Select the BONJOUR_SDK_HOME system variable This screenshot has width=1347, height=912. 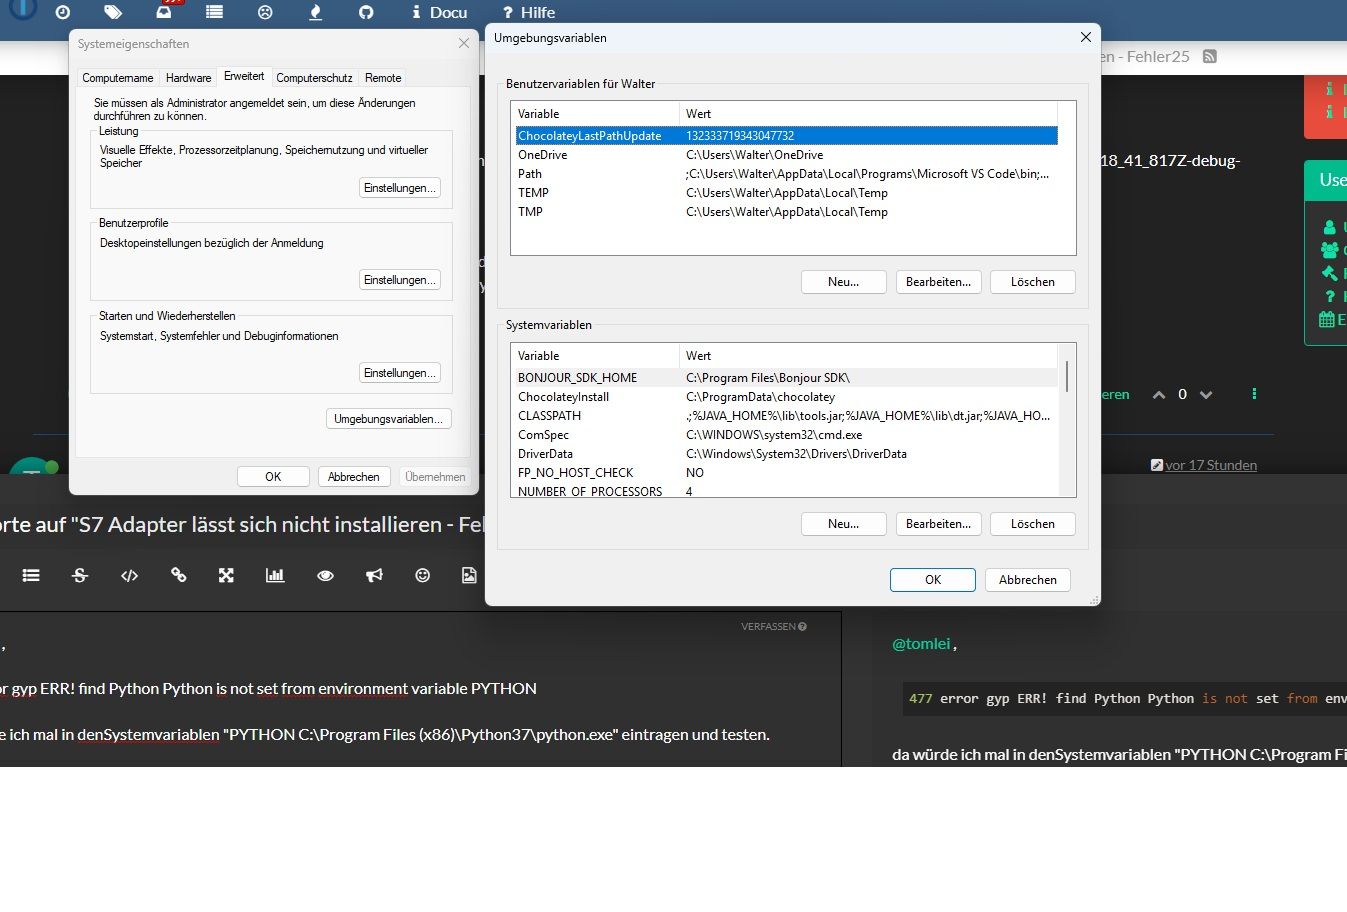point(786,378)
